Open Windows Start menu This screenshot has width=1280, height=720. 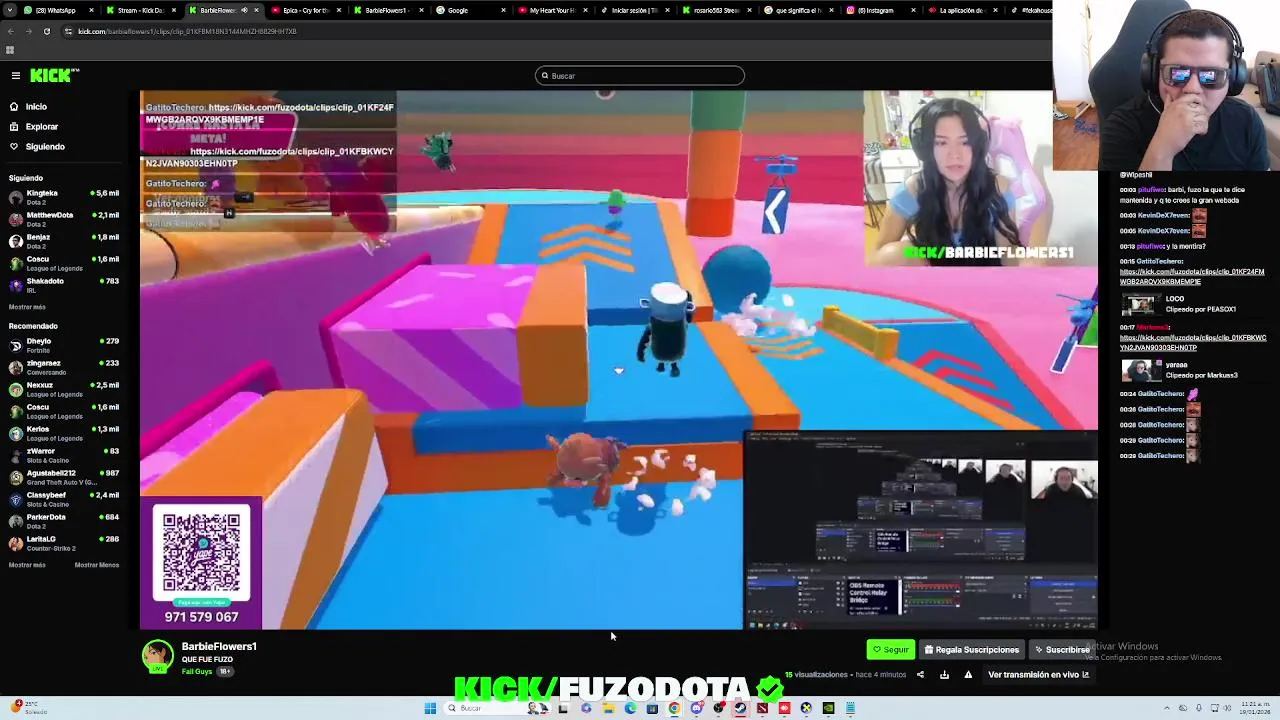pyautogui.click(x=430, y=708)
